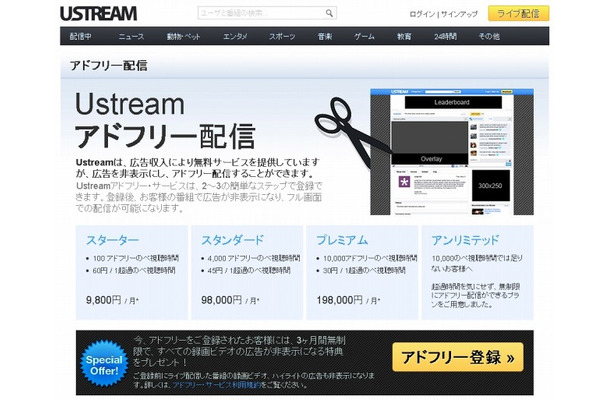610x400 pixels.
Task: Click the ad layout preview thumbnail
Action: coord(452,152)
